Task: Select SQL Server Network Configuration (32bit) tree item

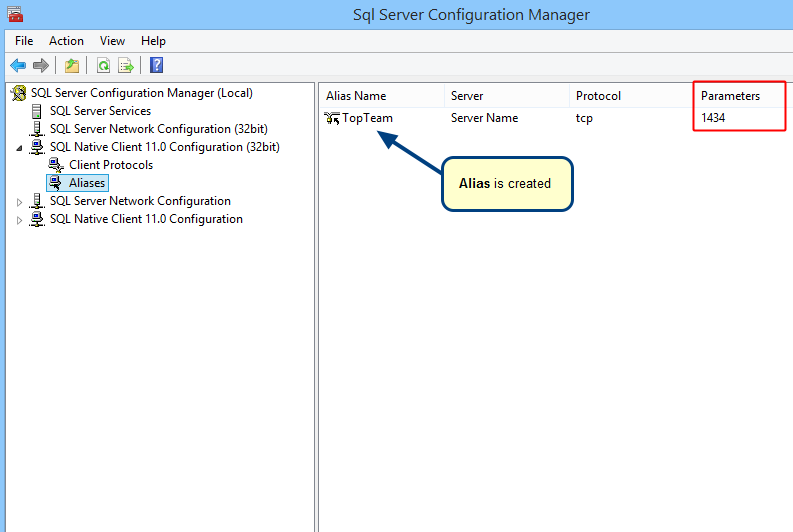Action: pos(158,129)
